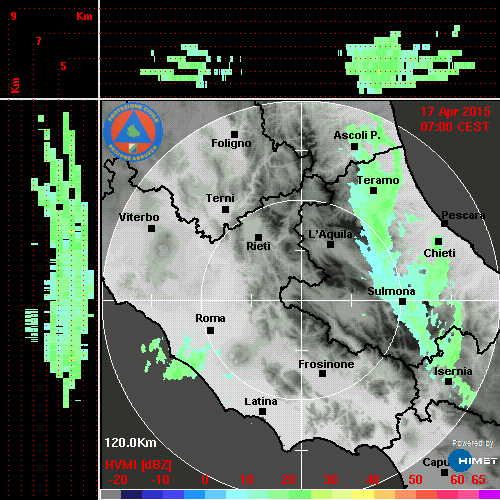This screenshot has width=500, height=500.
Task: Click the 'Viterbo' city name label
Action: pos(139,217)
